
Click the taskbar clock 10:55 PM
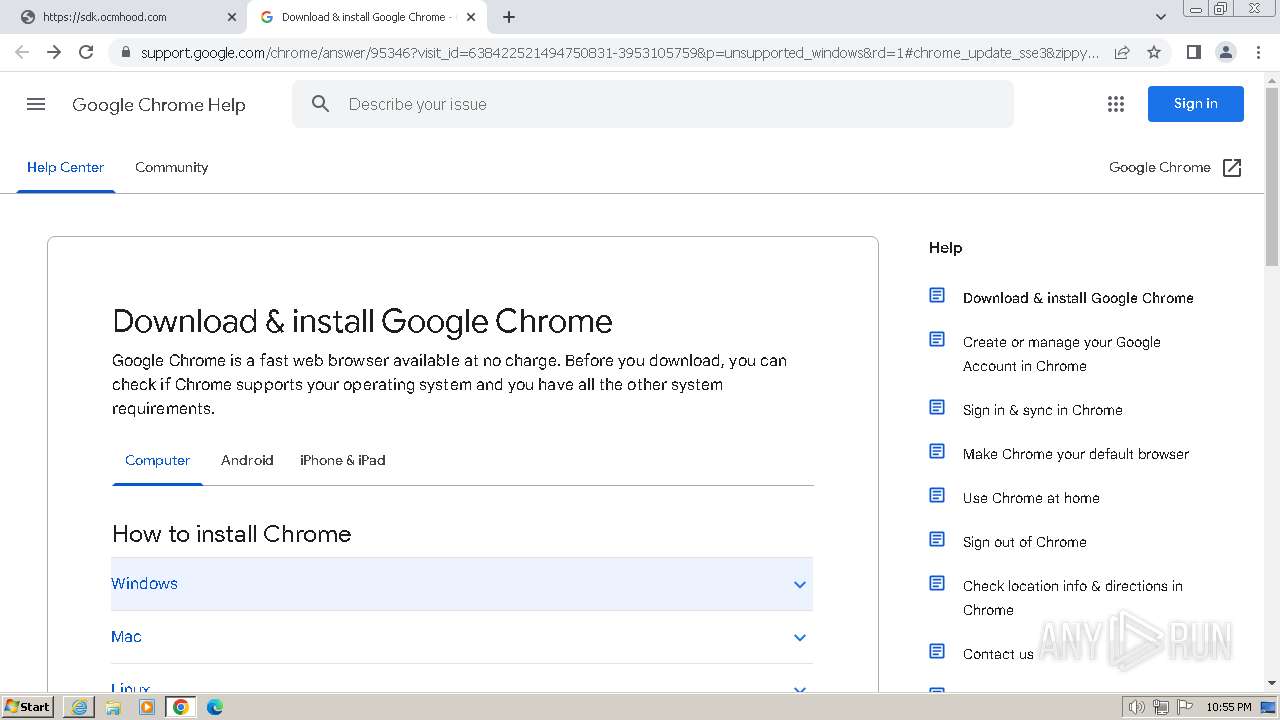(x=1228, y=707)
